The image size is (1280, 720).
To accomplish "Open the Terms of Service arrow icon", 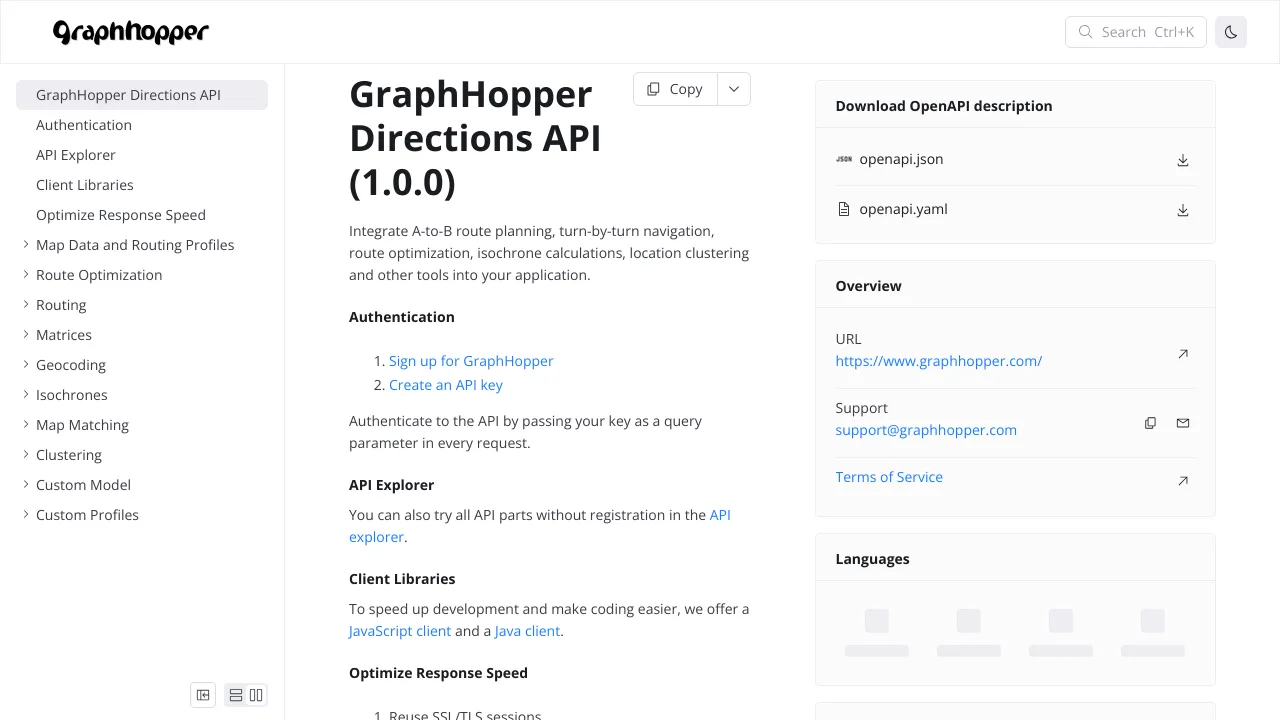I will 1183,481.
